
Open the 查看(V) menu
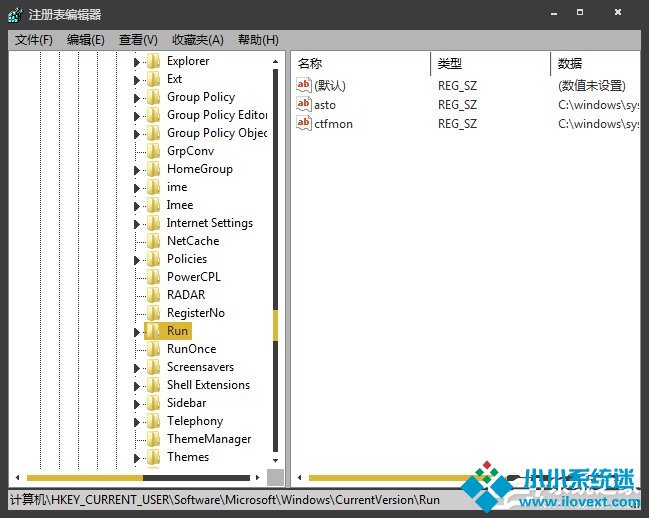[x=138, y=40]
